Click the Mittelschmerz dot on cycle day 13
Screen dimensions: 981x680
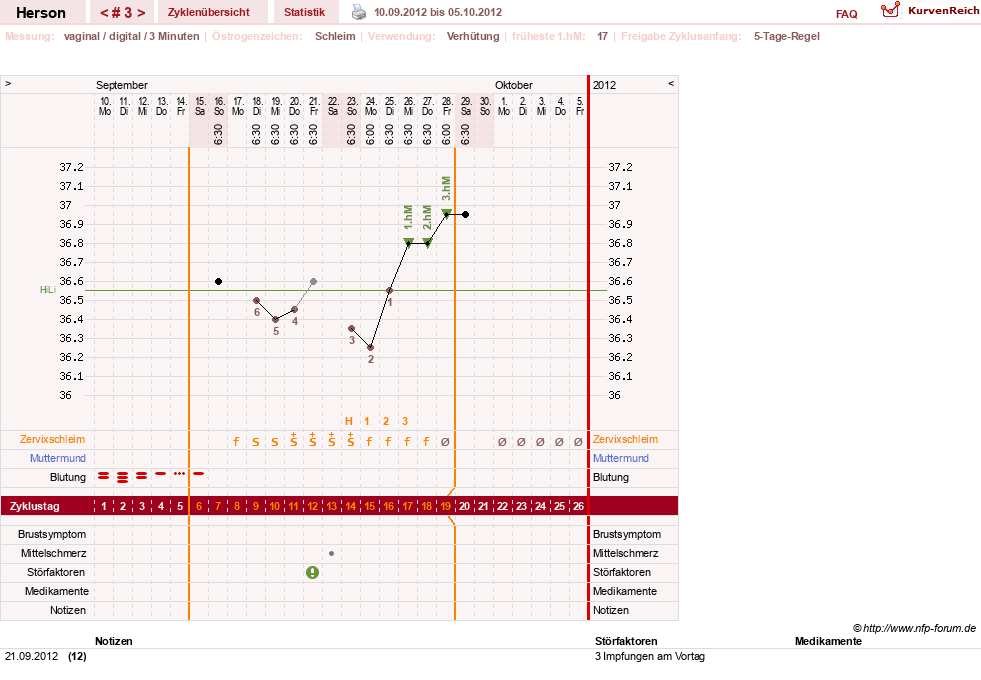click(331, 554)
